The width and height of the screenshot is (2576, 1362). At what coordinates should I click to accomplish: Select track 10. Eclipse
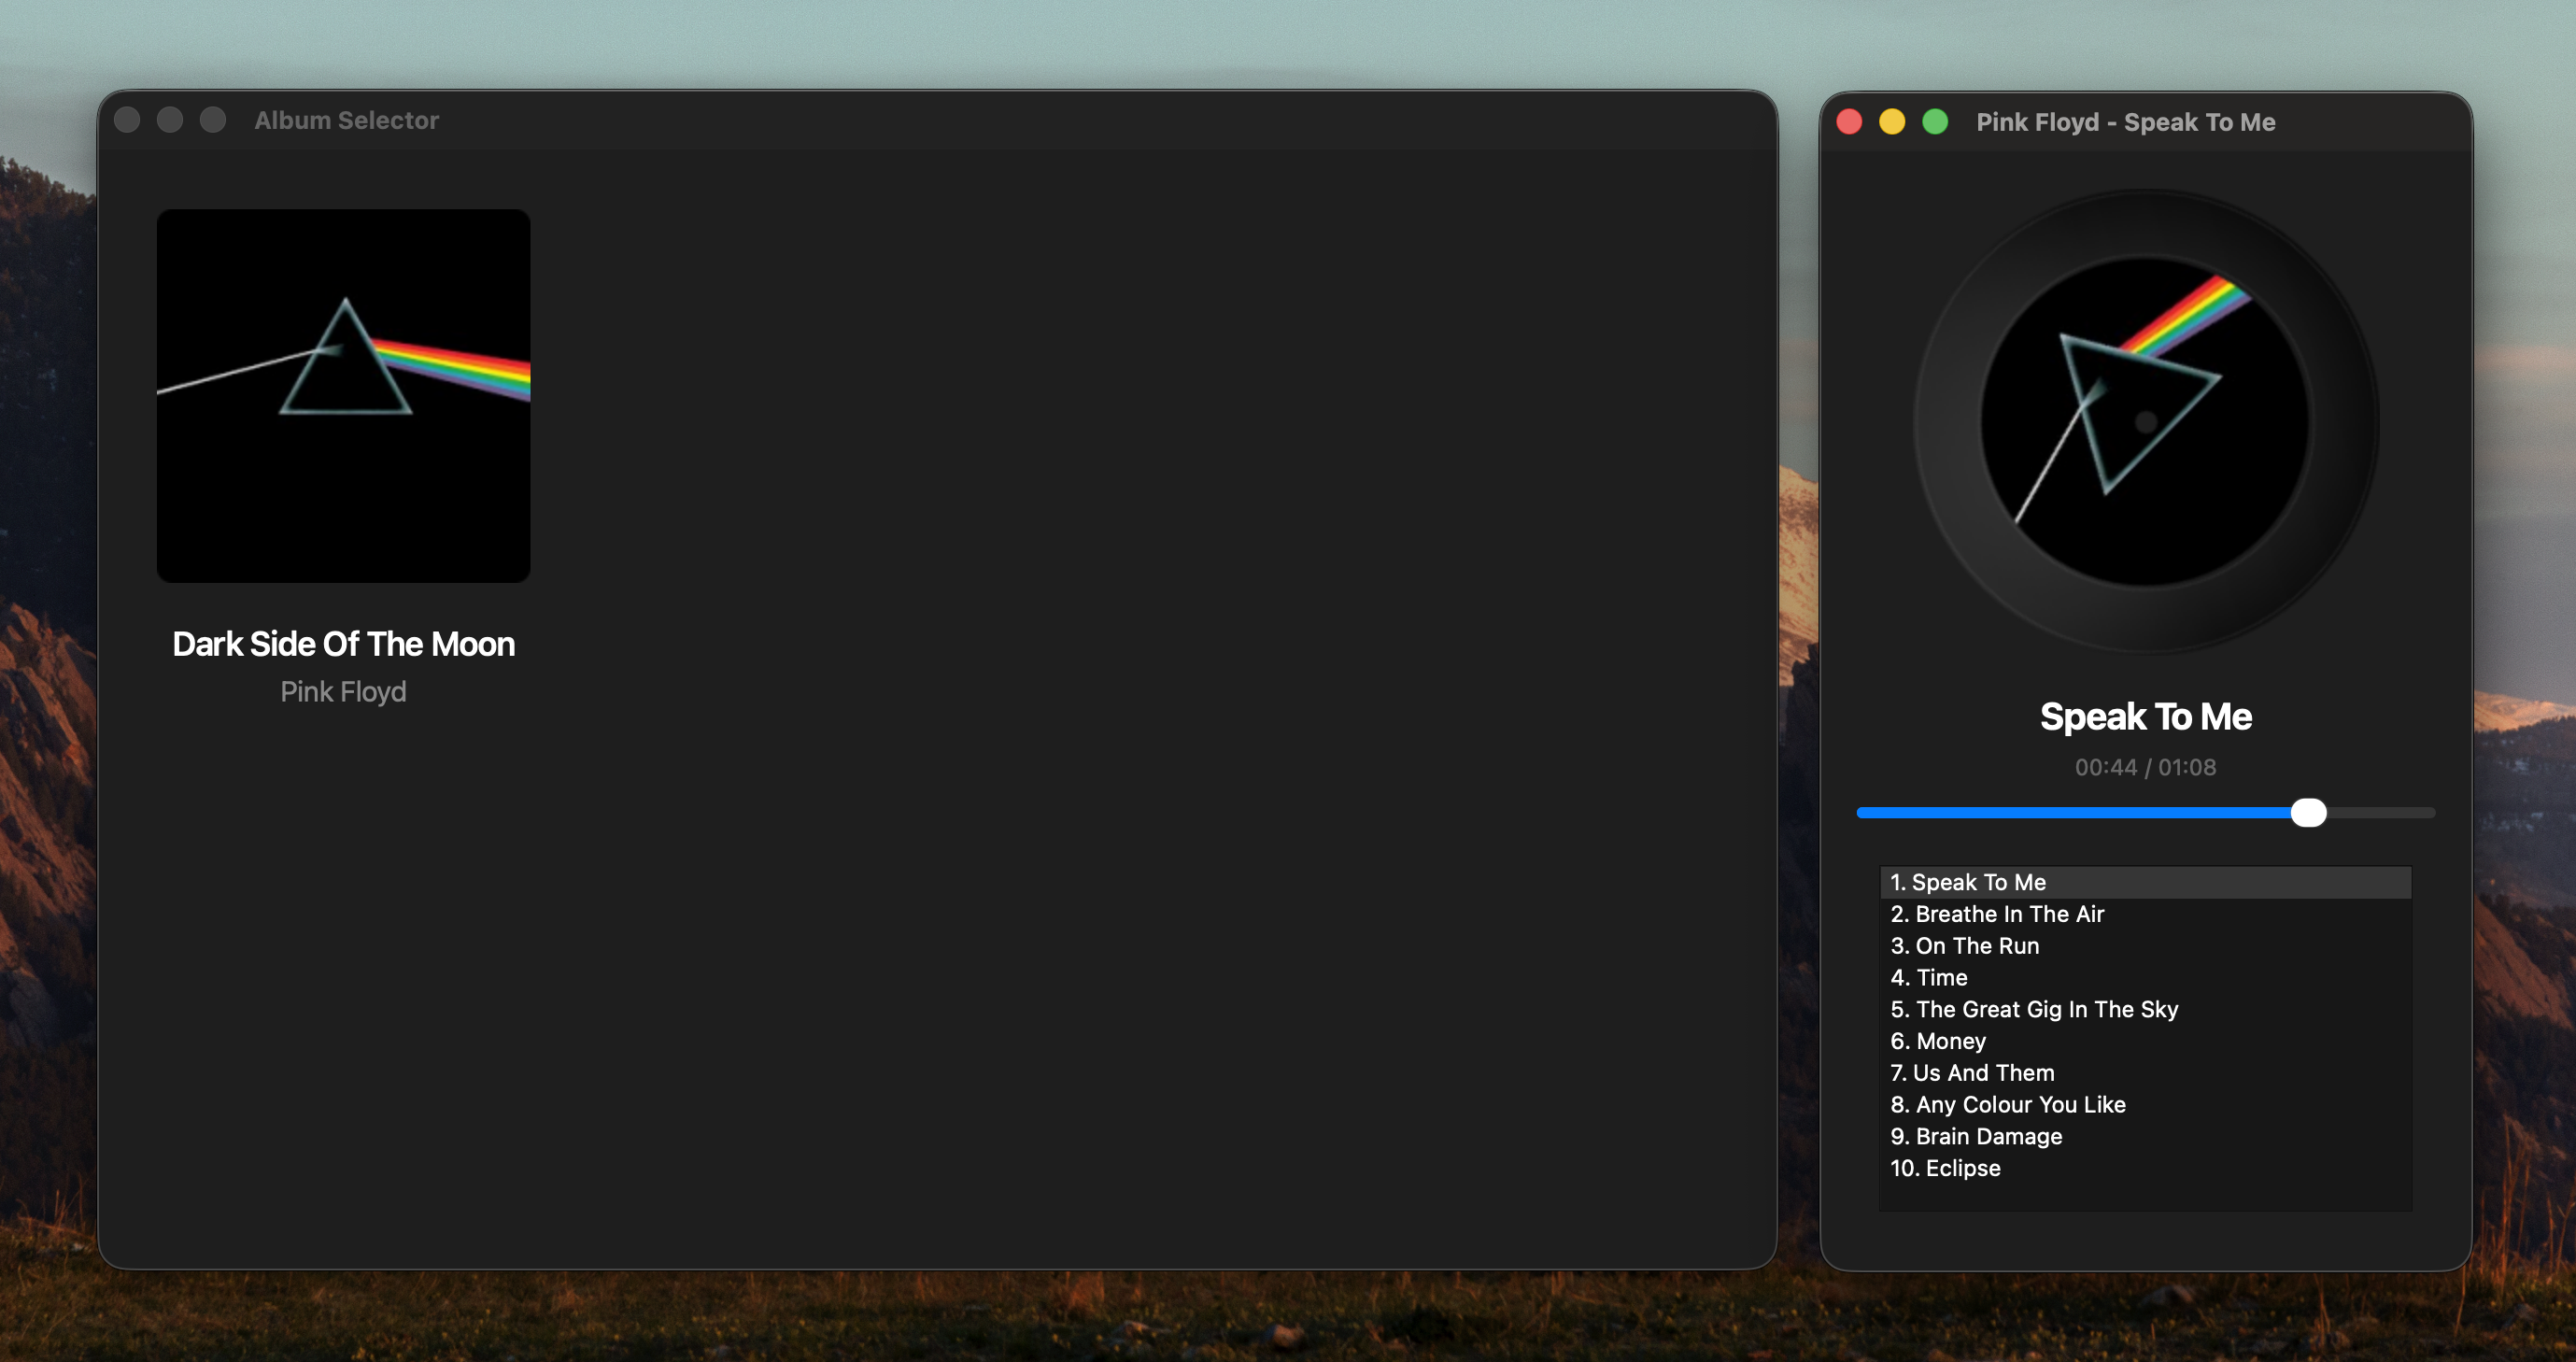1945,1168
